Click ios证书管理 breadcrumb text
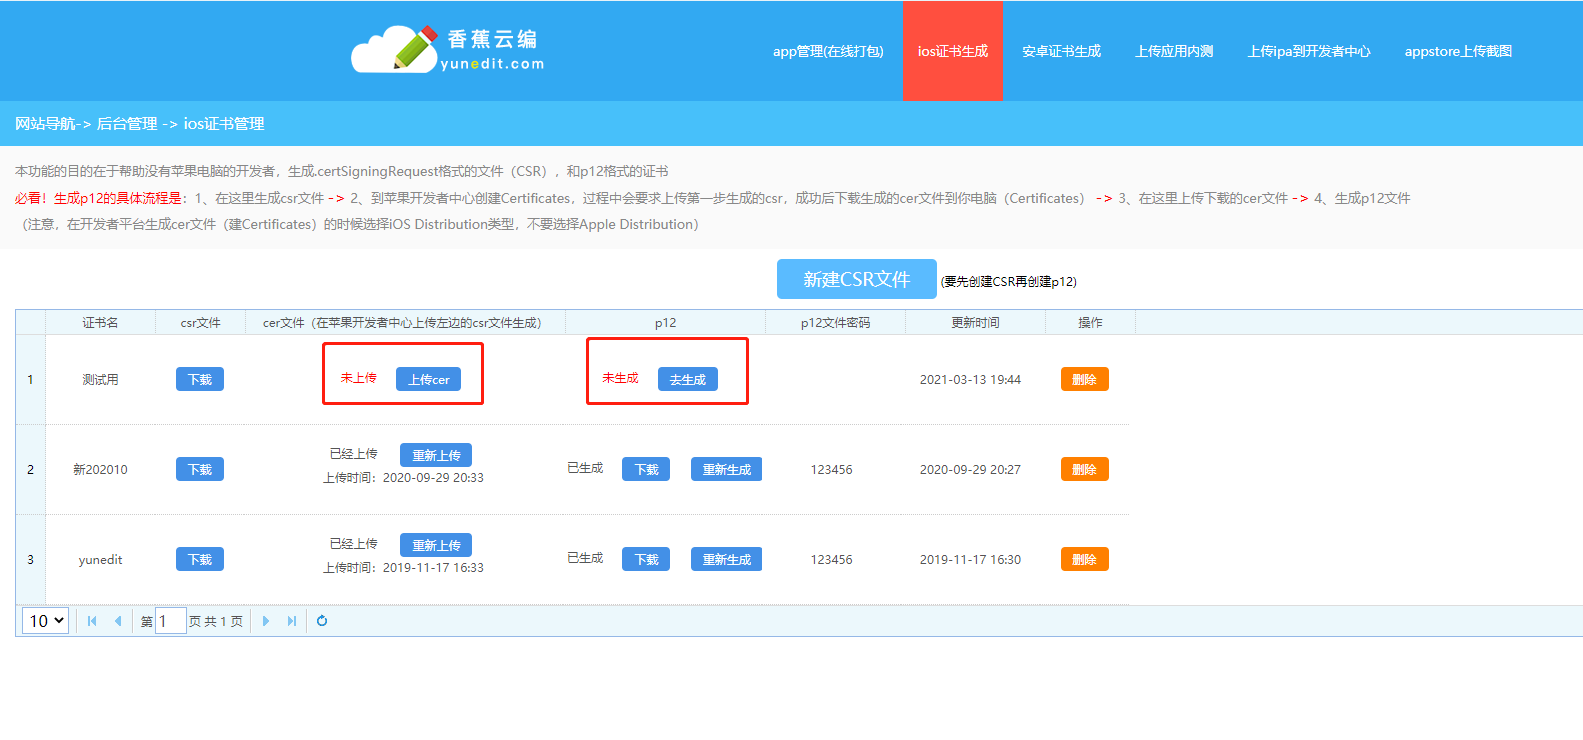The width and height of the screenshot is (1583, 740). [x=224, y=124]
